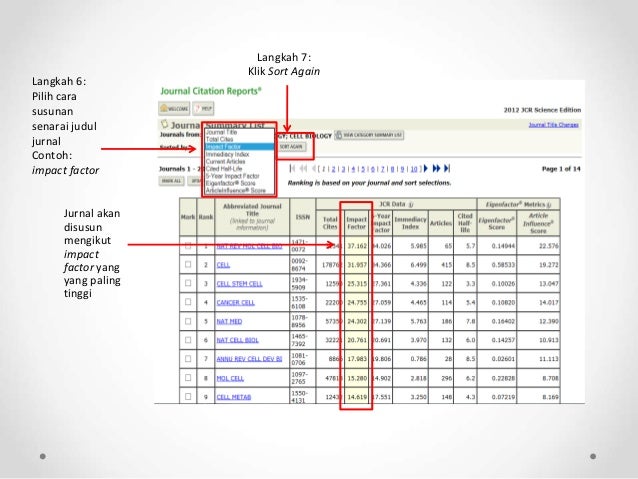Open Journal Title Changes link

[553, 125]
